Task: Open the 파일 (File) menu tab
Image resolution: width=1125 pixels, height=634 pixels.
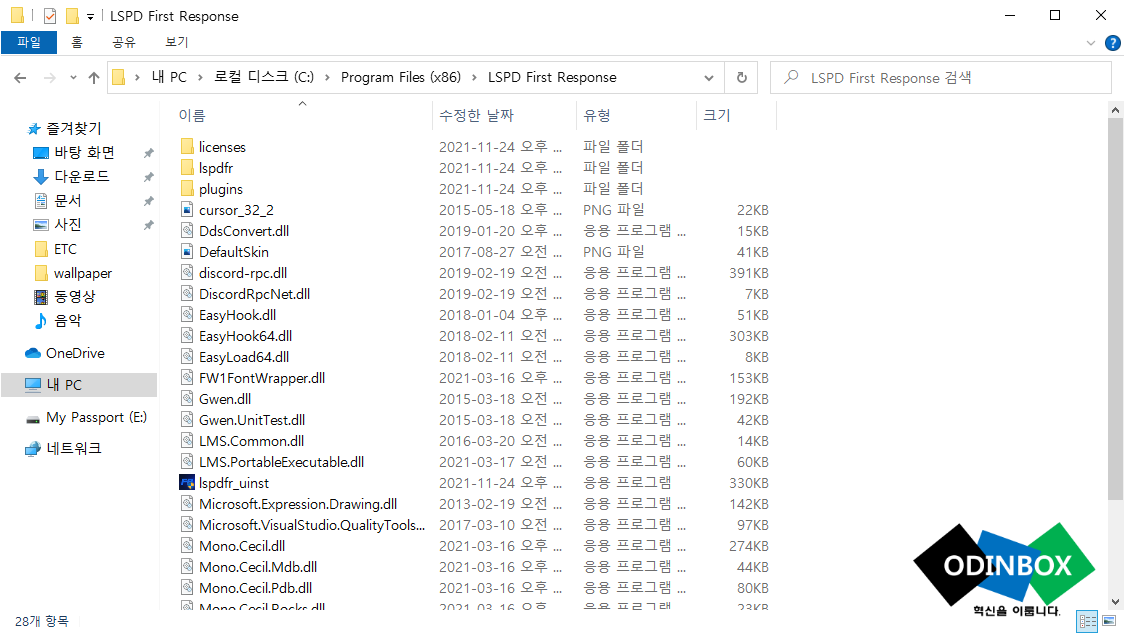Action: [x=29, y=42]
